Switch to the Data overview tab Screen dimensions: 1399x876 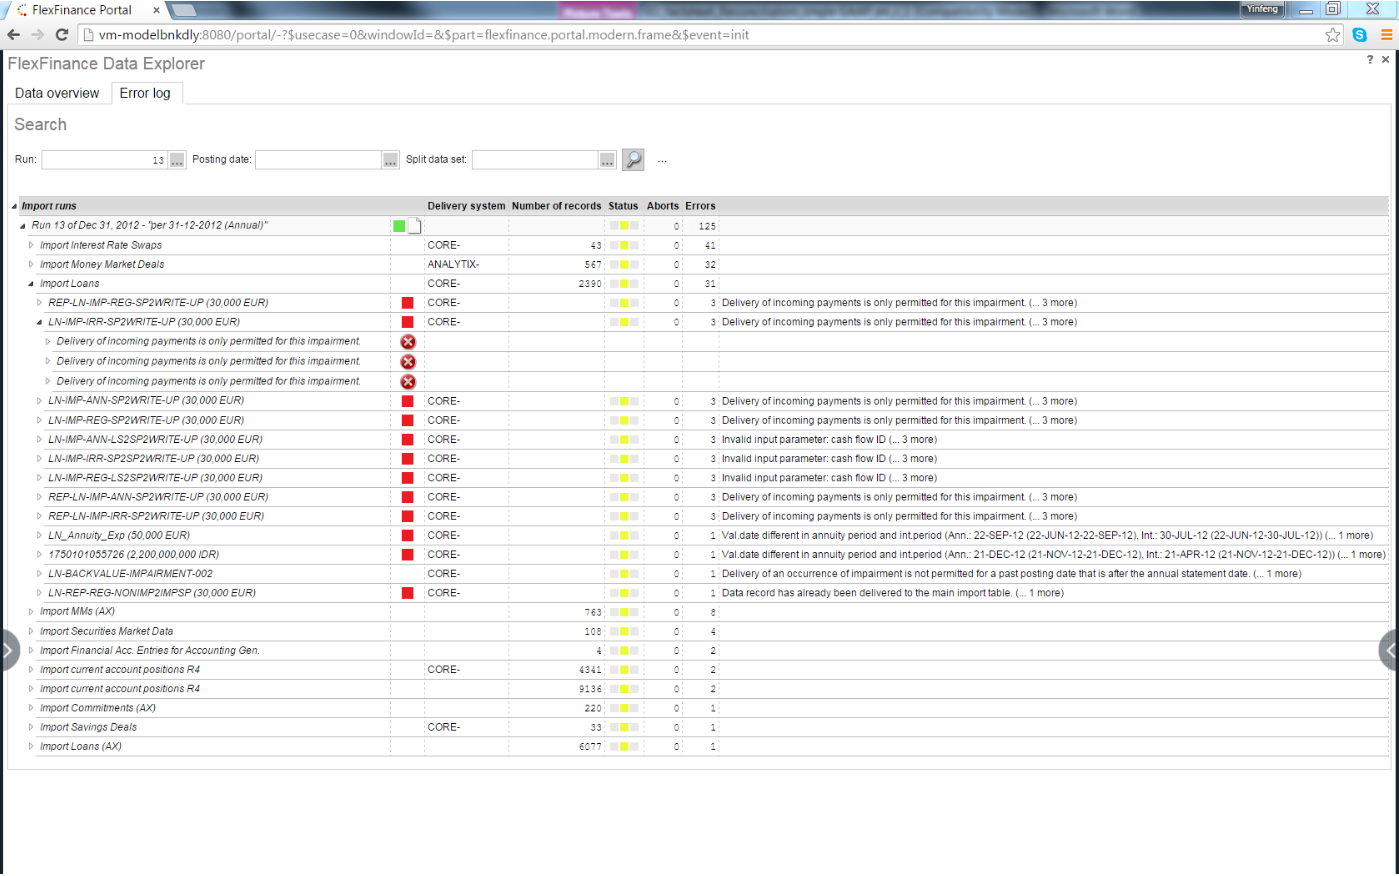coord(57,93)
